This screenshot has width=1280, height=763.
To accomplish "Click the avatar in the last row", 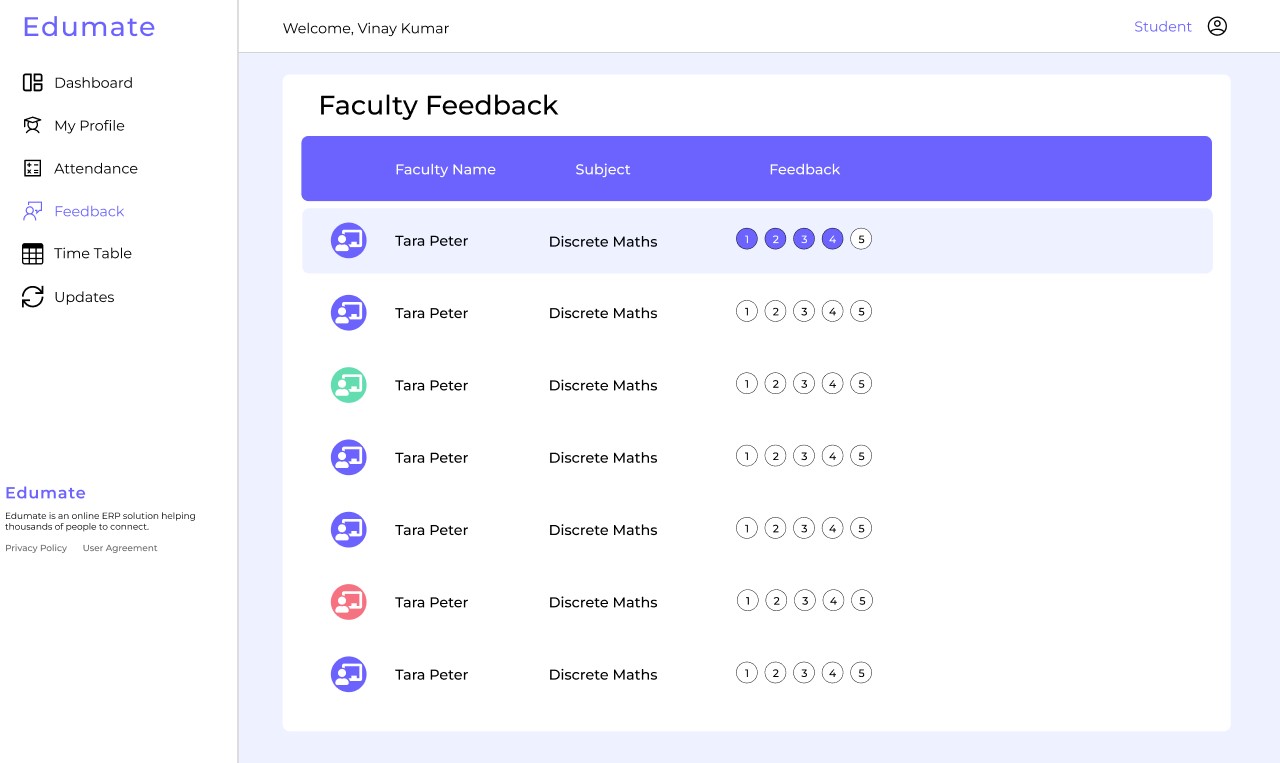I will tap(349, 674).
